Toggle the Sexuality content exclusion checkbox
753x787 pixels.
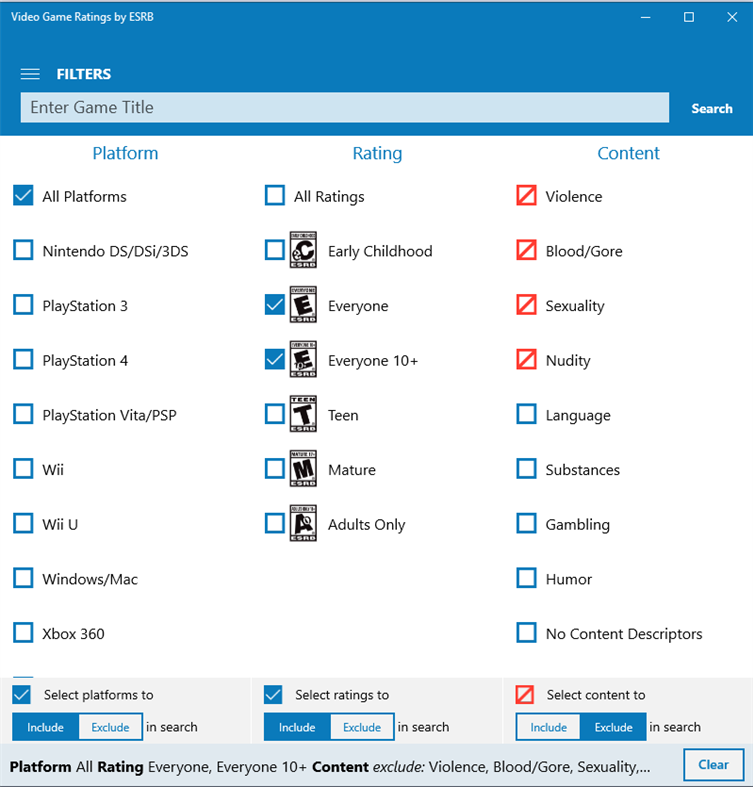(527, 305)
